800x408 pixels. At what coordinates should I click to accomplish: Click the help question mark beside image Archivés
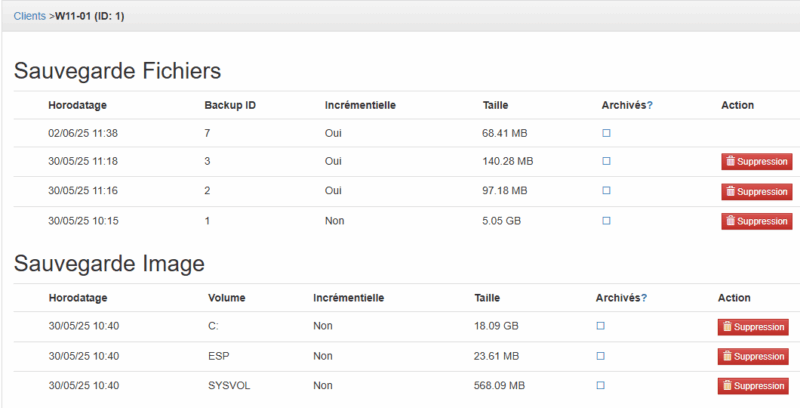[643, 297]
